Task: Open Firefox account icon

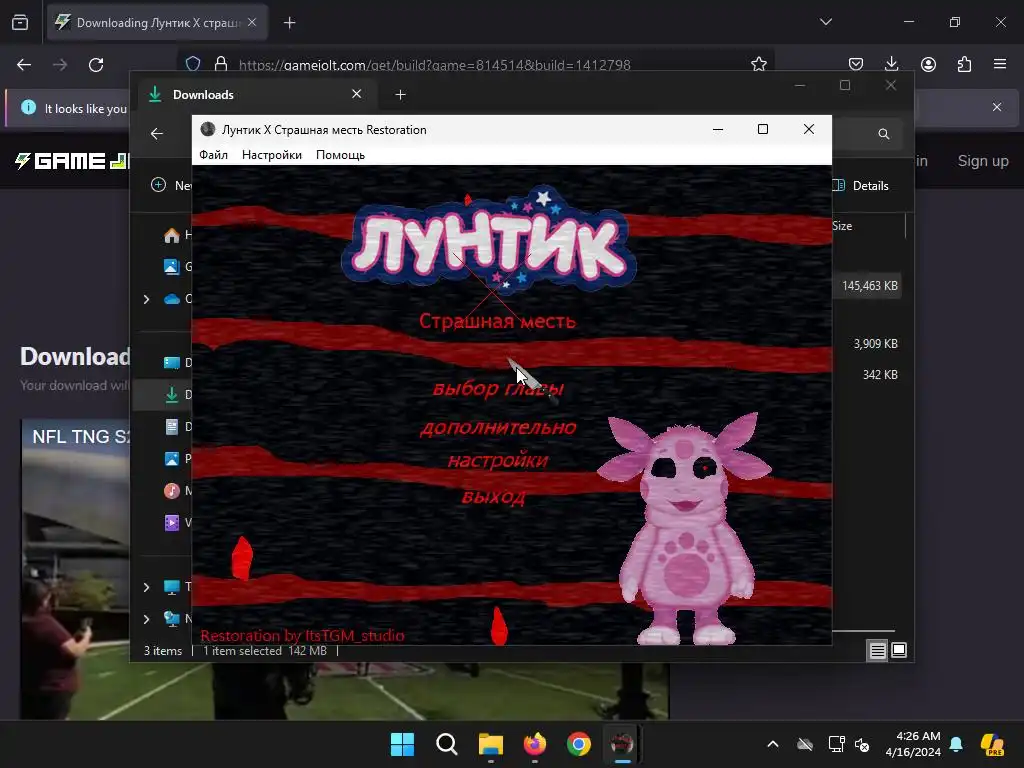Action: [928, 64]
